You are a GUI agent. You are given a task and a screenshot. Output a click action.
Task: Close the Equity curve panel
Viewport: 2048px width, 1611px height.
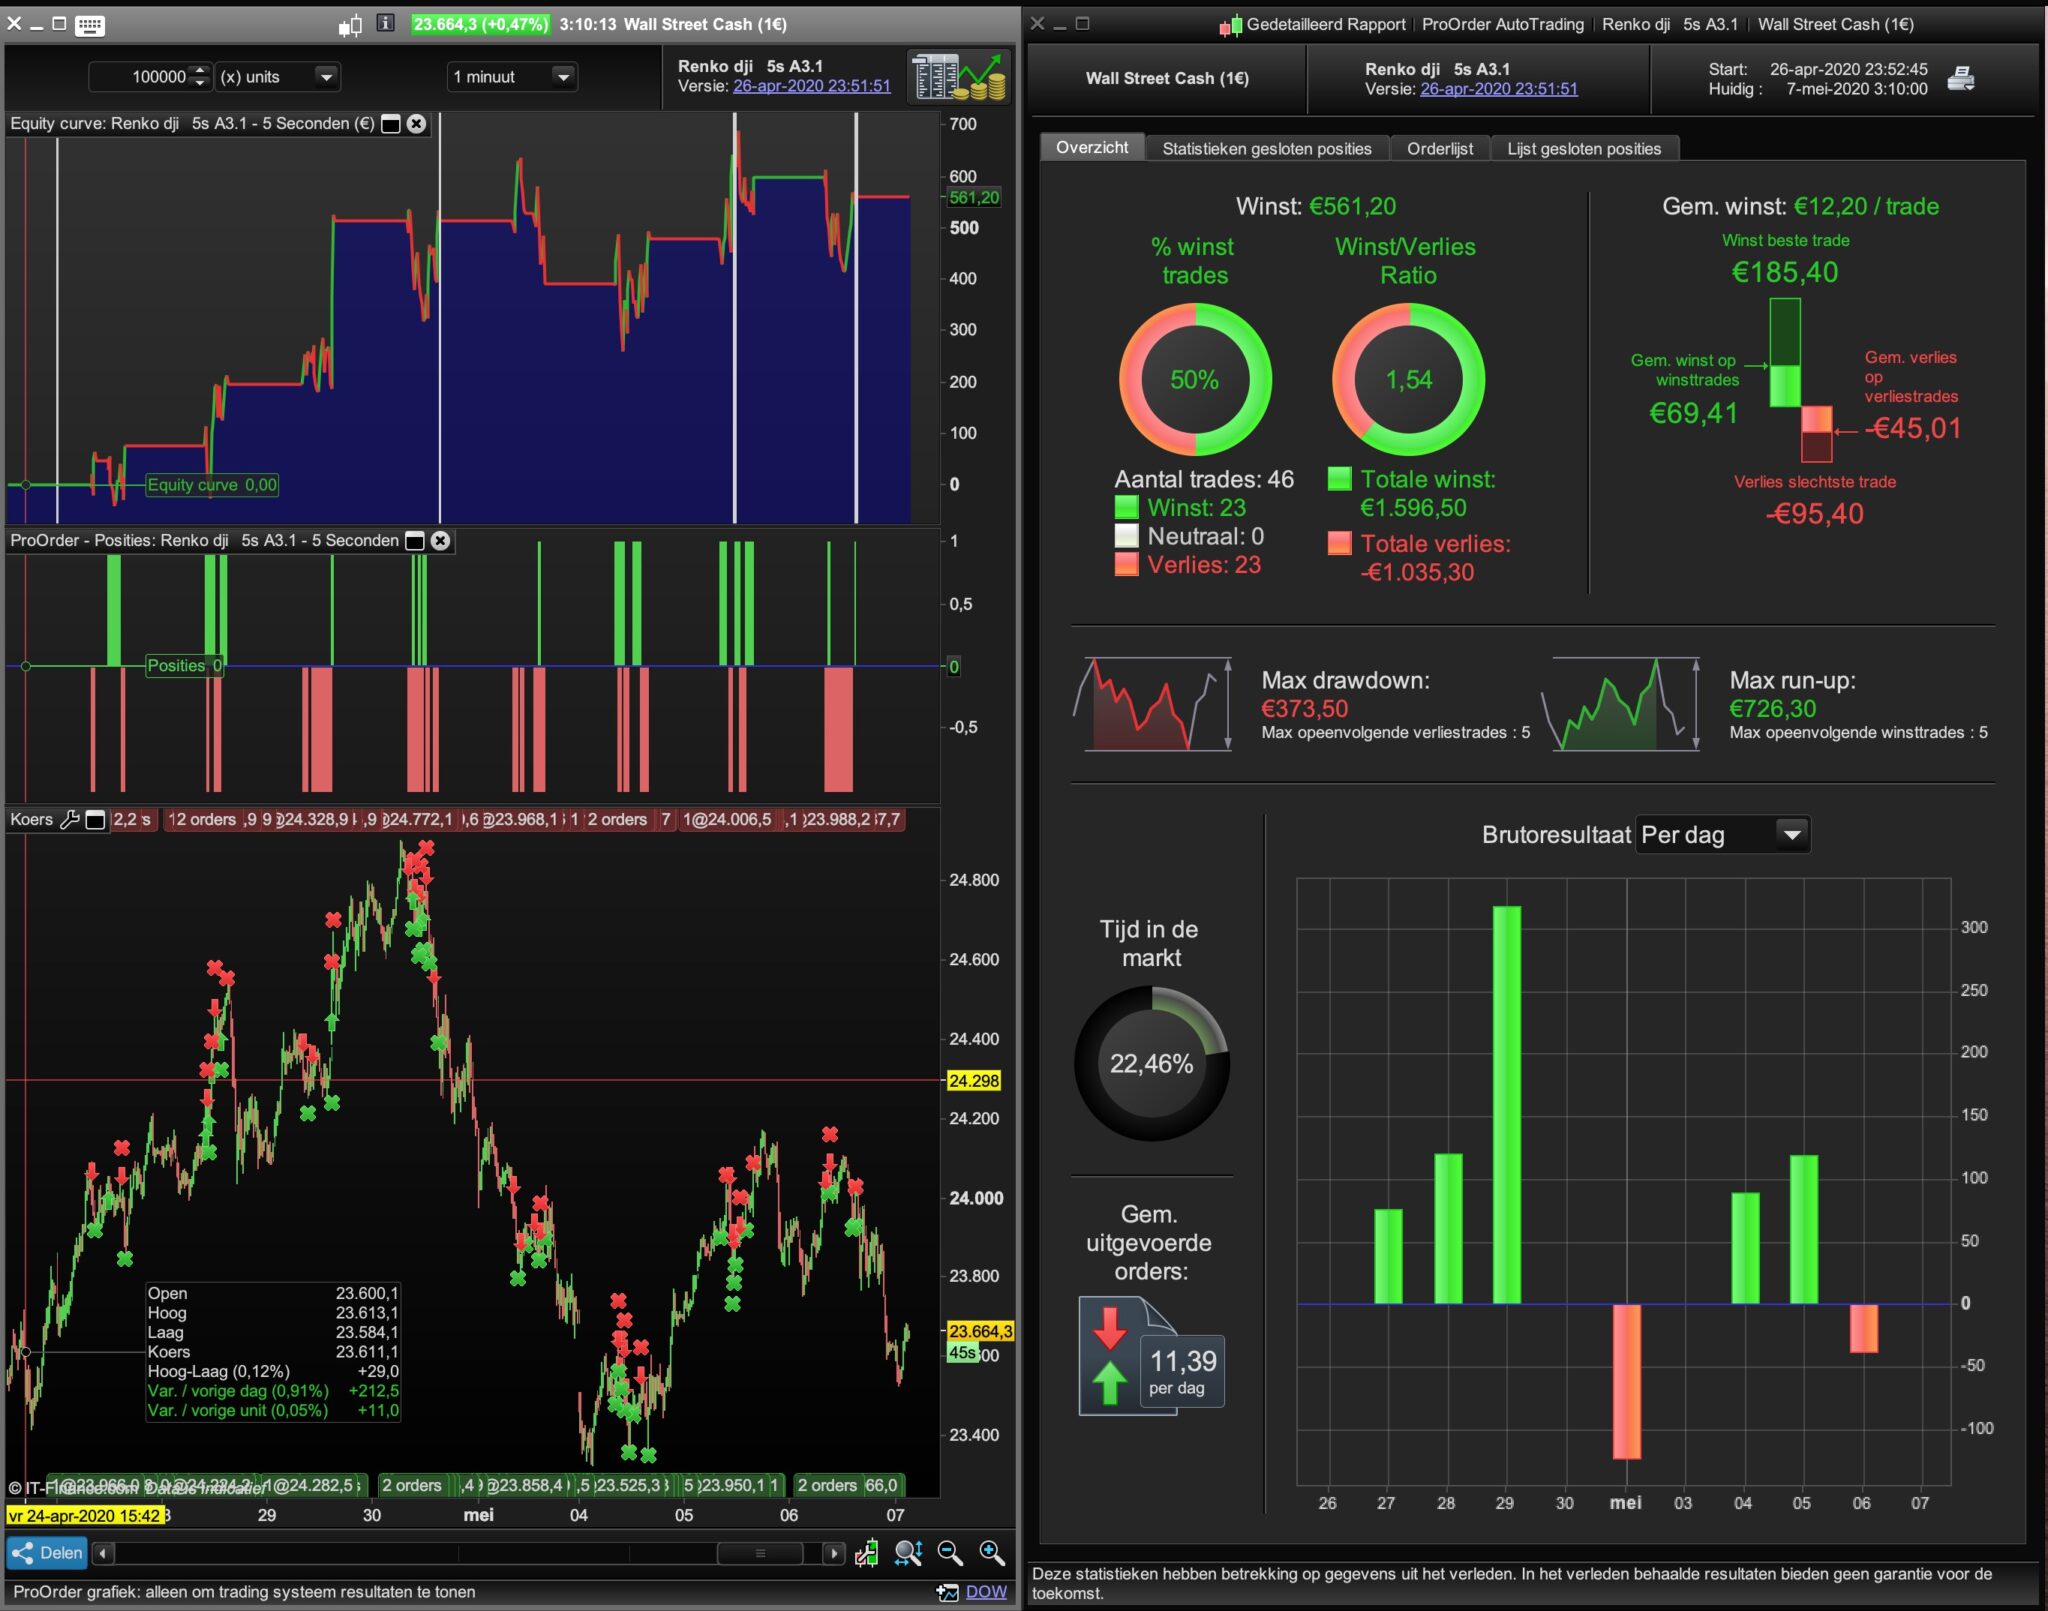click(417, 124)
